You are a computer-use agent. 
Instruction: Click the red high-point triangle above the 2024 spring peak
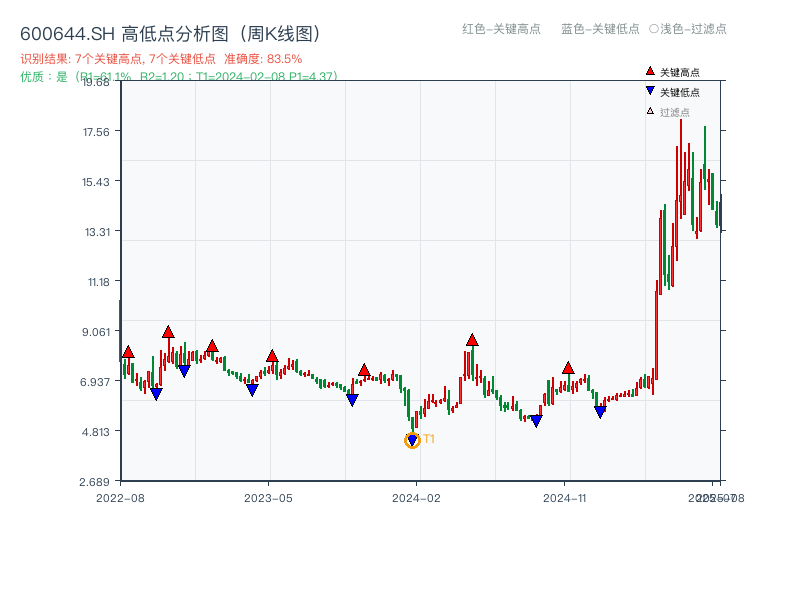click(470, 340)
